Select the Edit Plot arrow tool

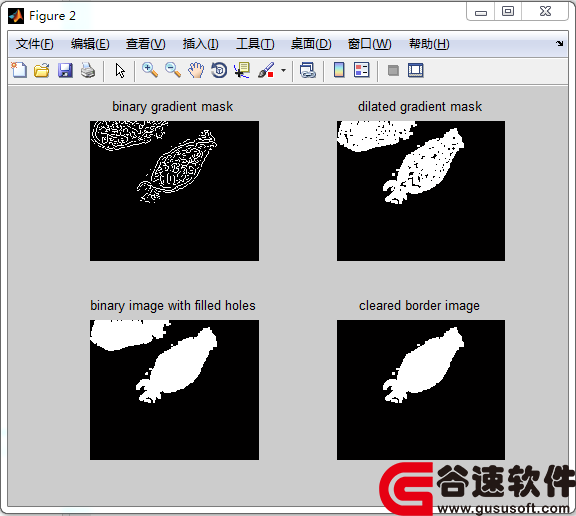coord(120,70)
